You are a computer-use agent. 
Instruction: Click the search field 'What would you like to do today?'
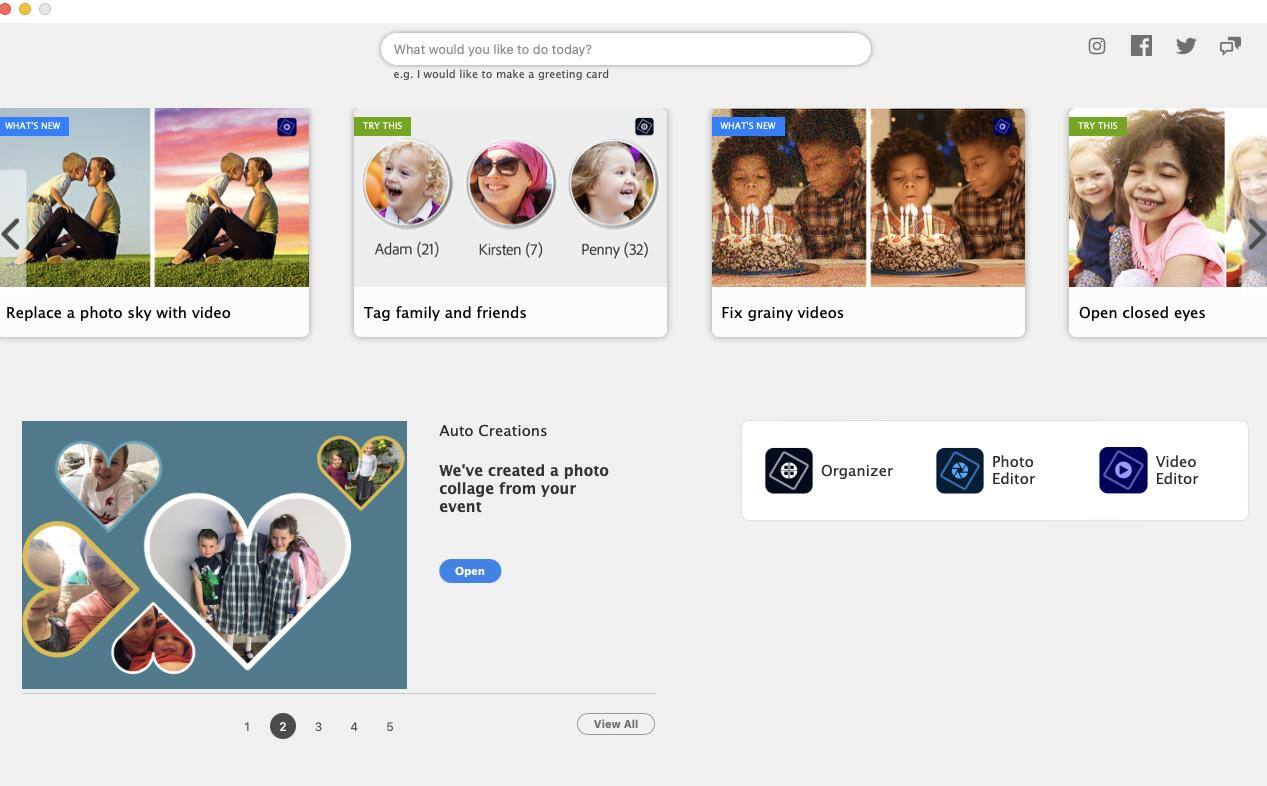coord(625,49)
